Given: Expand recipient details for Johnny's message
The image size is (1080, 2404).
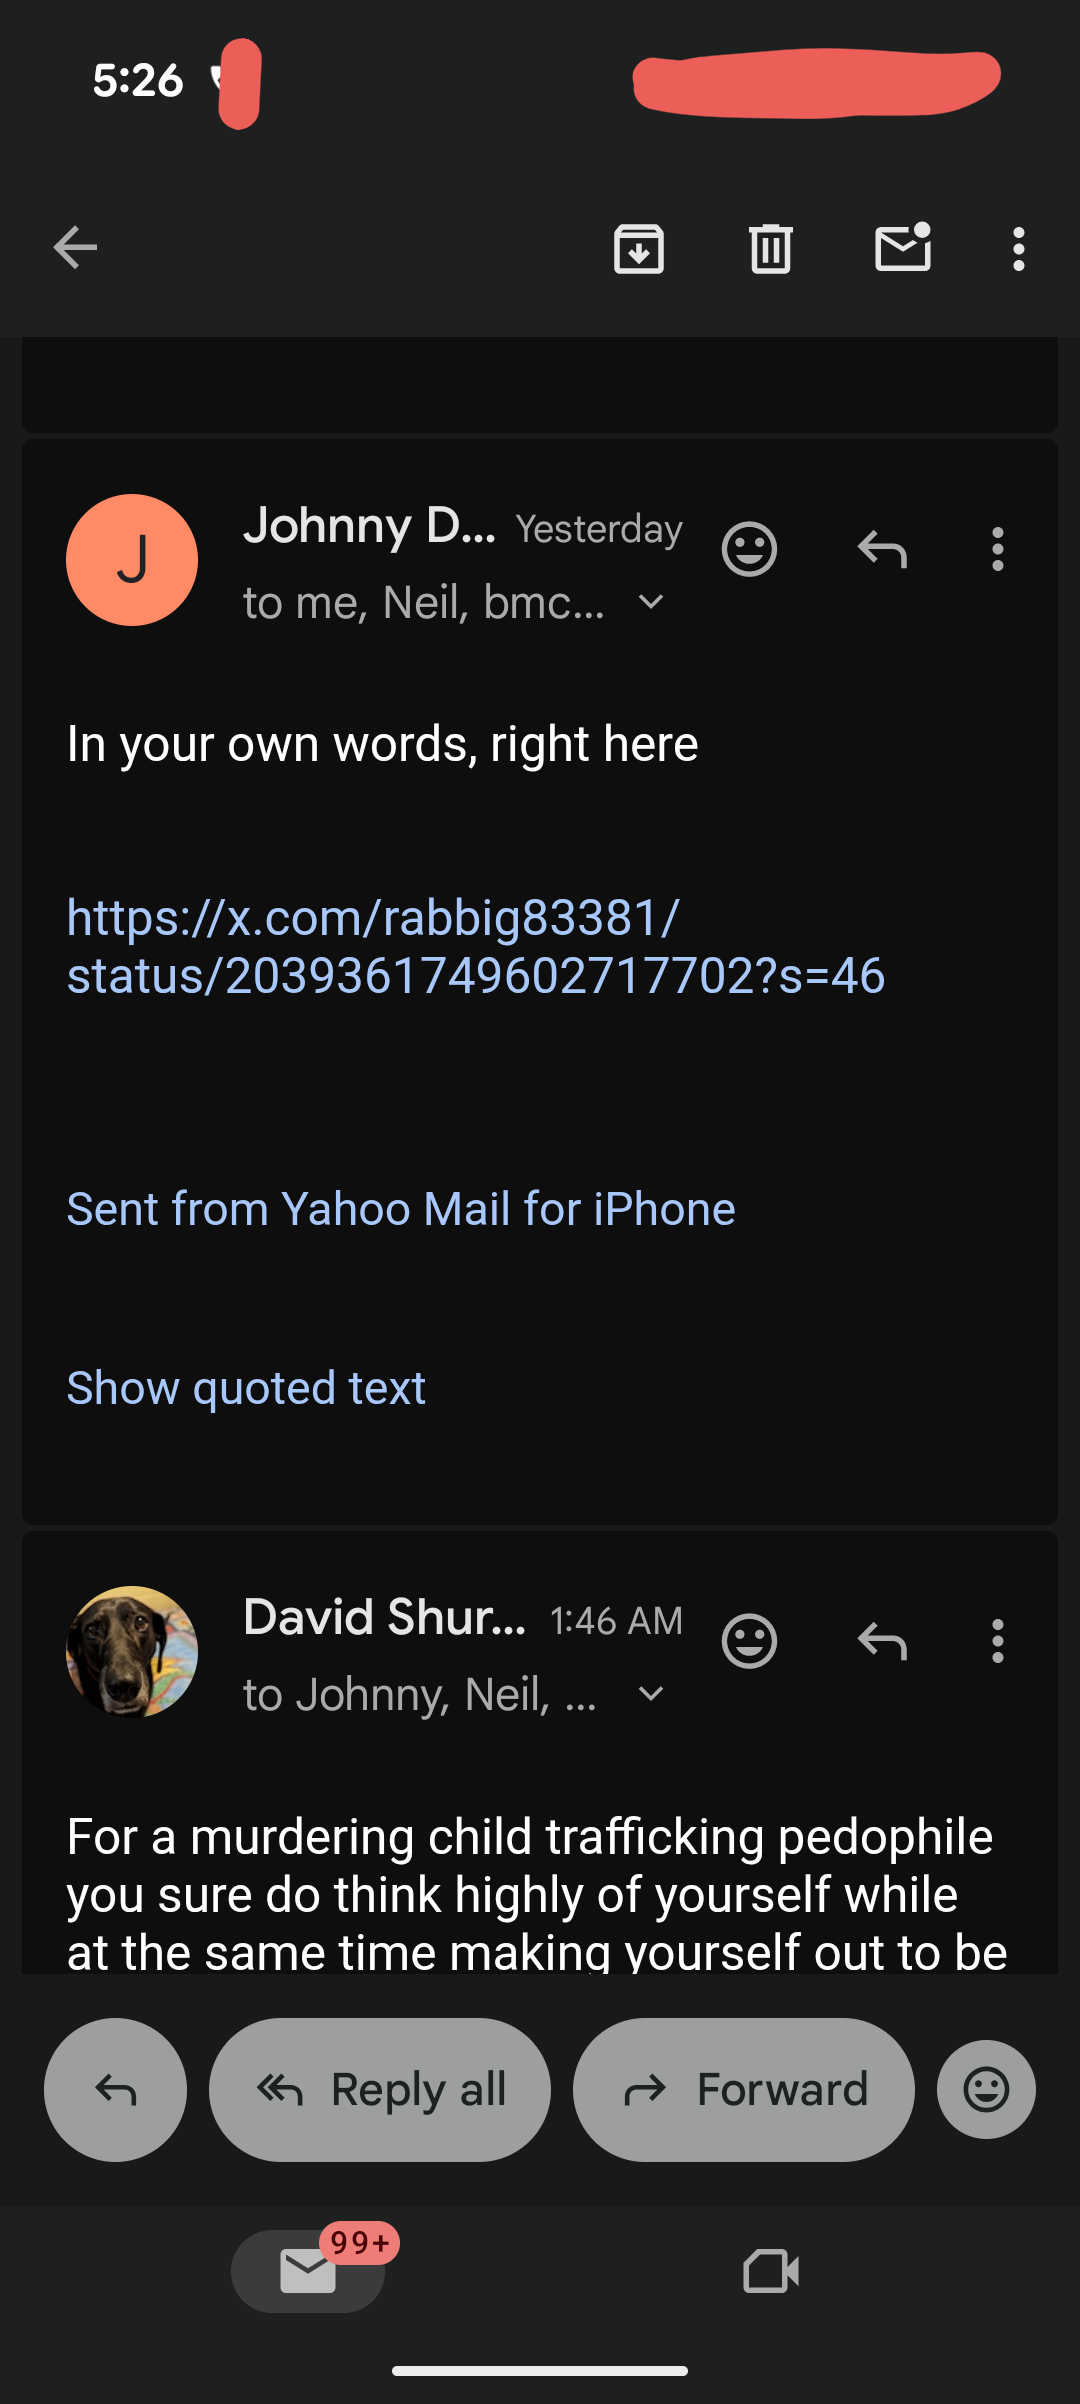Looking at the screenshot, I should [x=651, y=602].
